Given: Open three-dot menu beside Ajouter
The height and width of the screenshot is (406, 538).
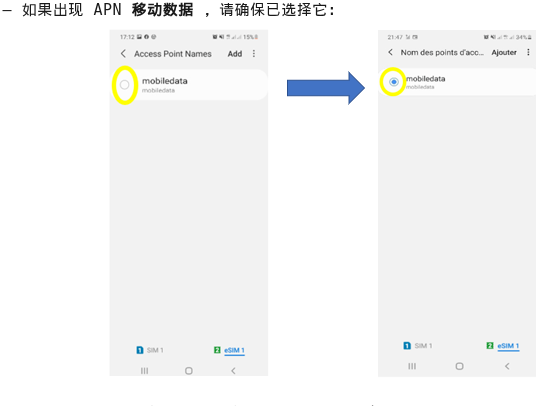Looking at the screenshot, I should click(528, 52).
